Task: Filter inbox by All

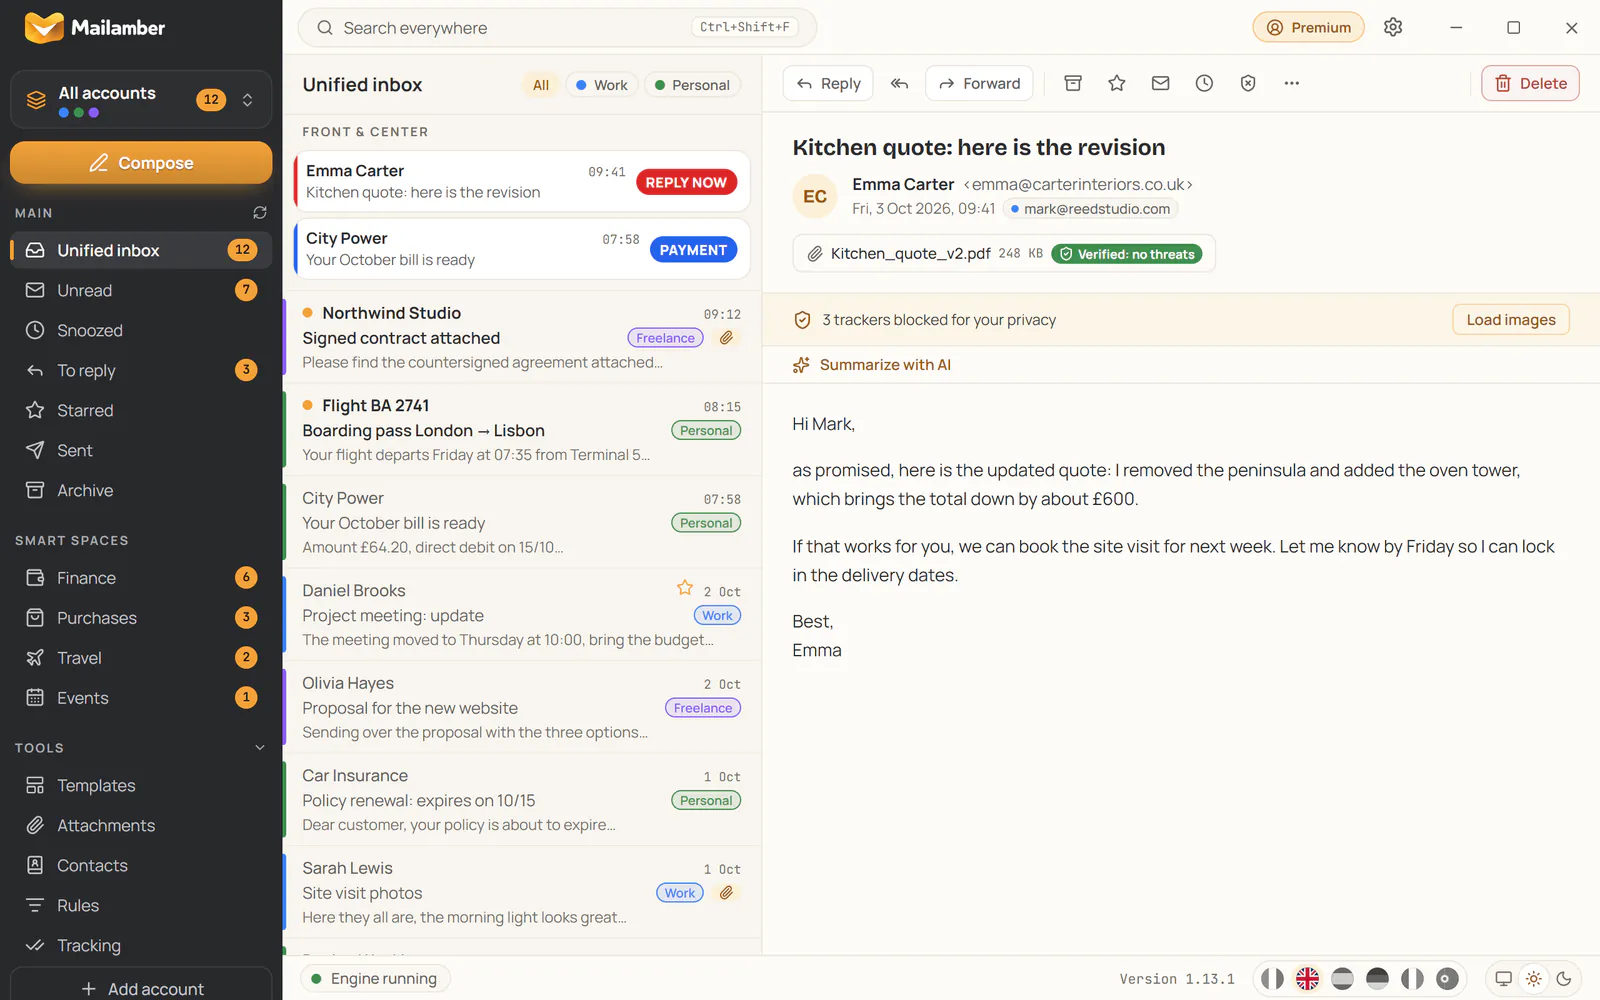Action: (541, 85)
